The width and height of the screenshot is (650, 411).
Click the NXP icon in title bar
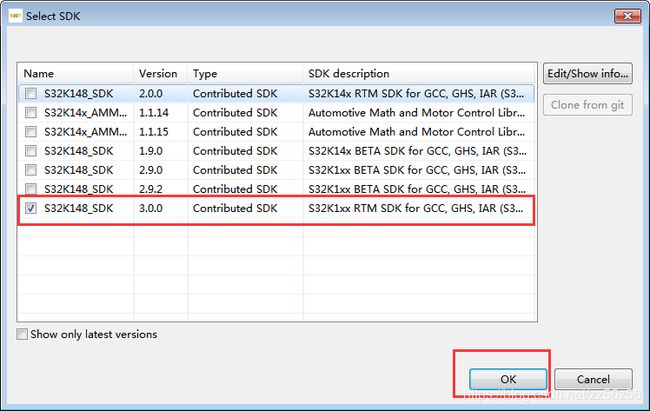coord(15,16)
